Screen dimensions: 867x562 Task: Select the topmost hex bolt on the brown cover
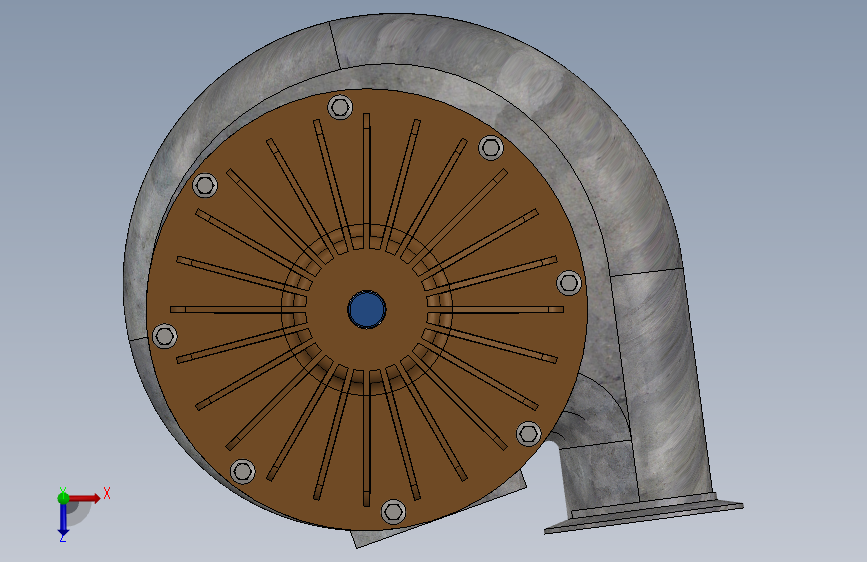(340, 107)
